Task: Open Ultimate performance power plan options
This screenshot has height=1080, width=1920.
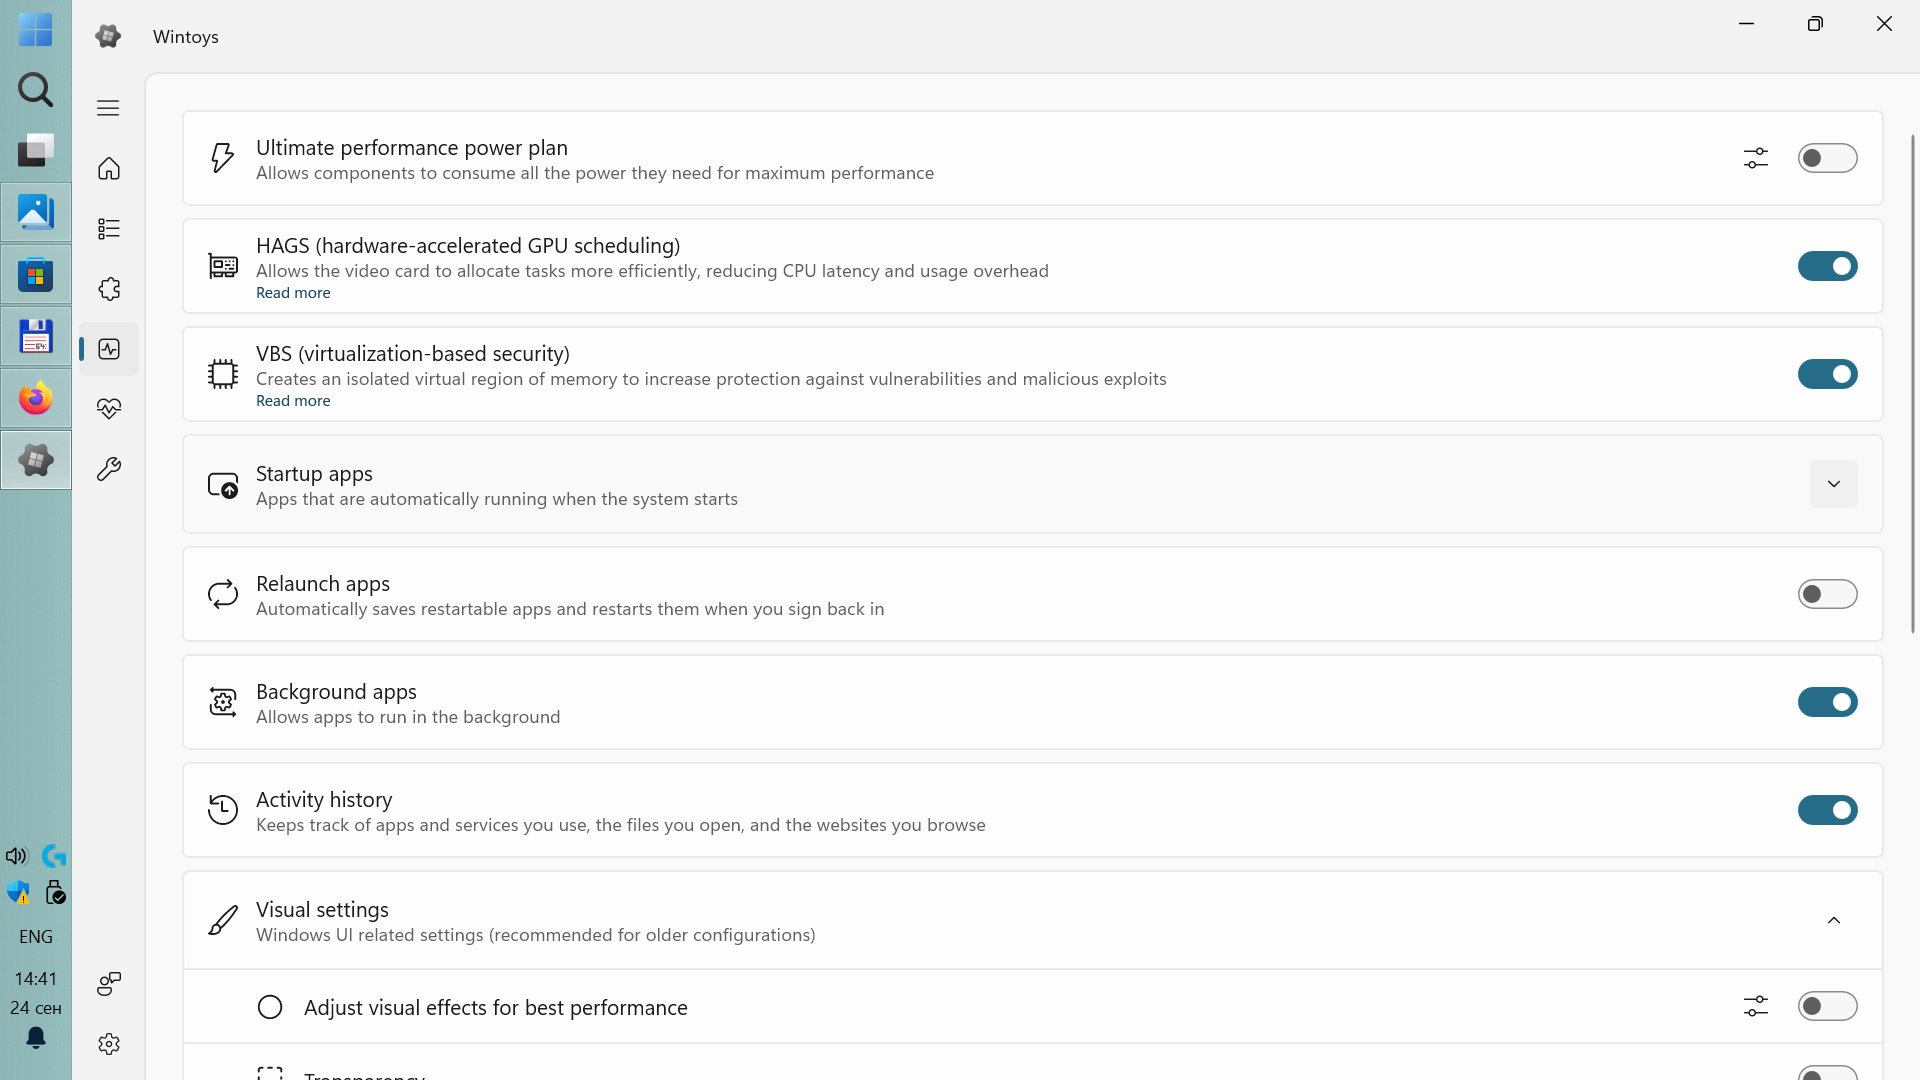Action: coord(1756,158)
